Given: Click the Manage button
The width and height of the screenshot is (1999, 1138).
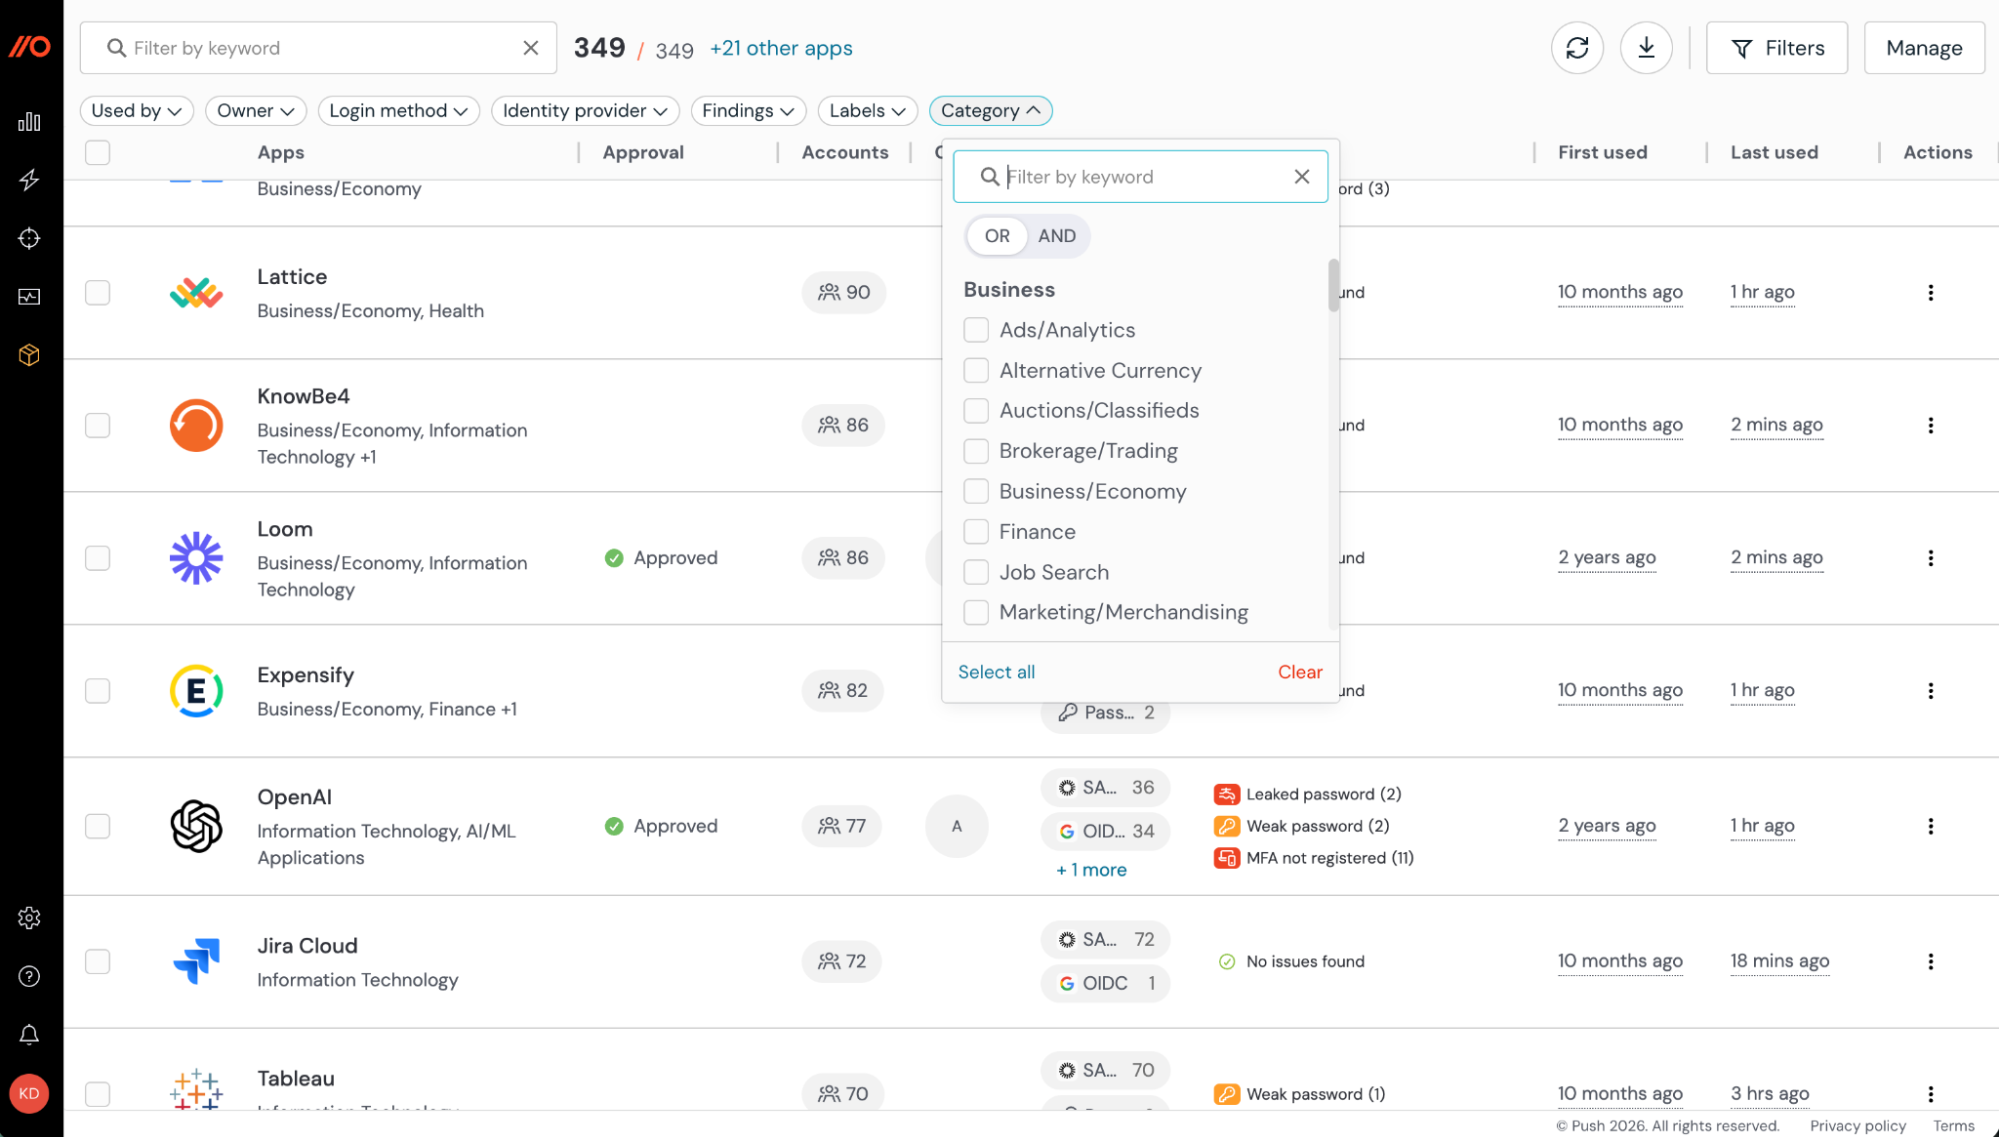Looking at the screenshot, I should [1924, 48].
